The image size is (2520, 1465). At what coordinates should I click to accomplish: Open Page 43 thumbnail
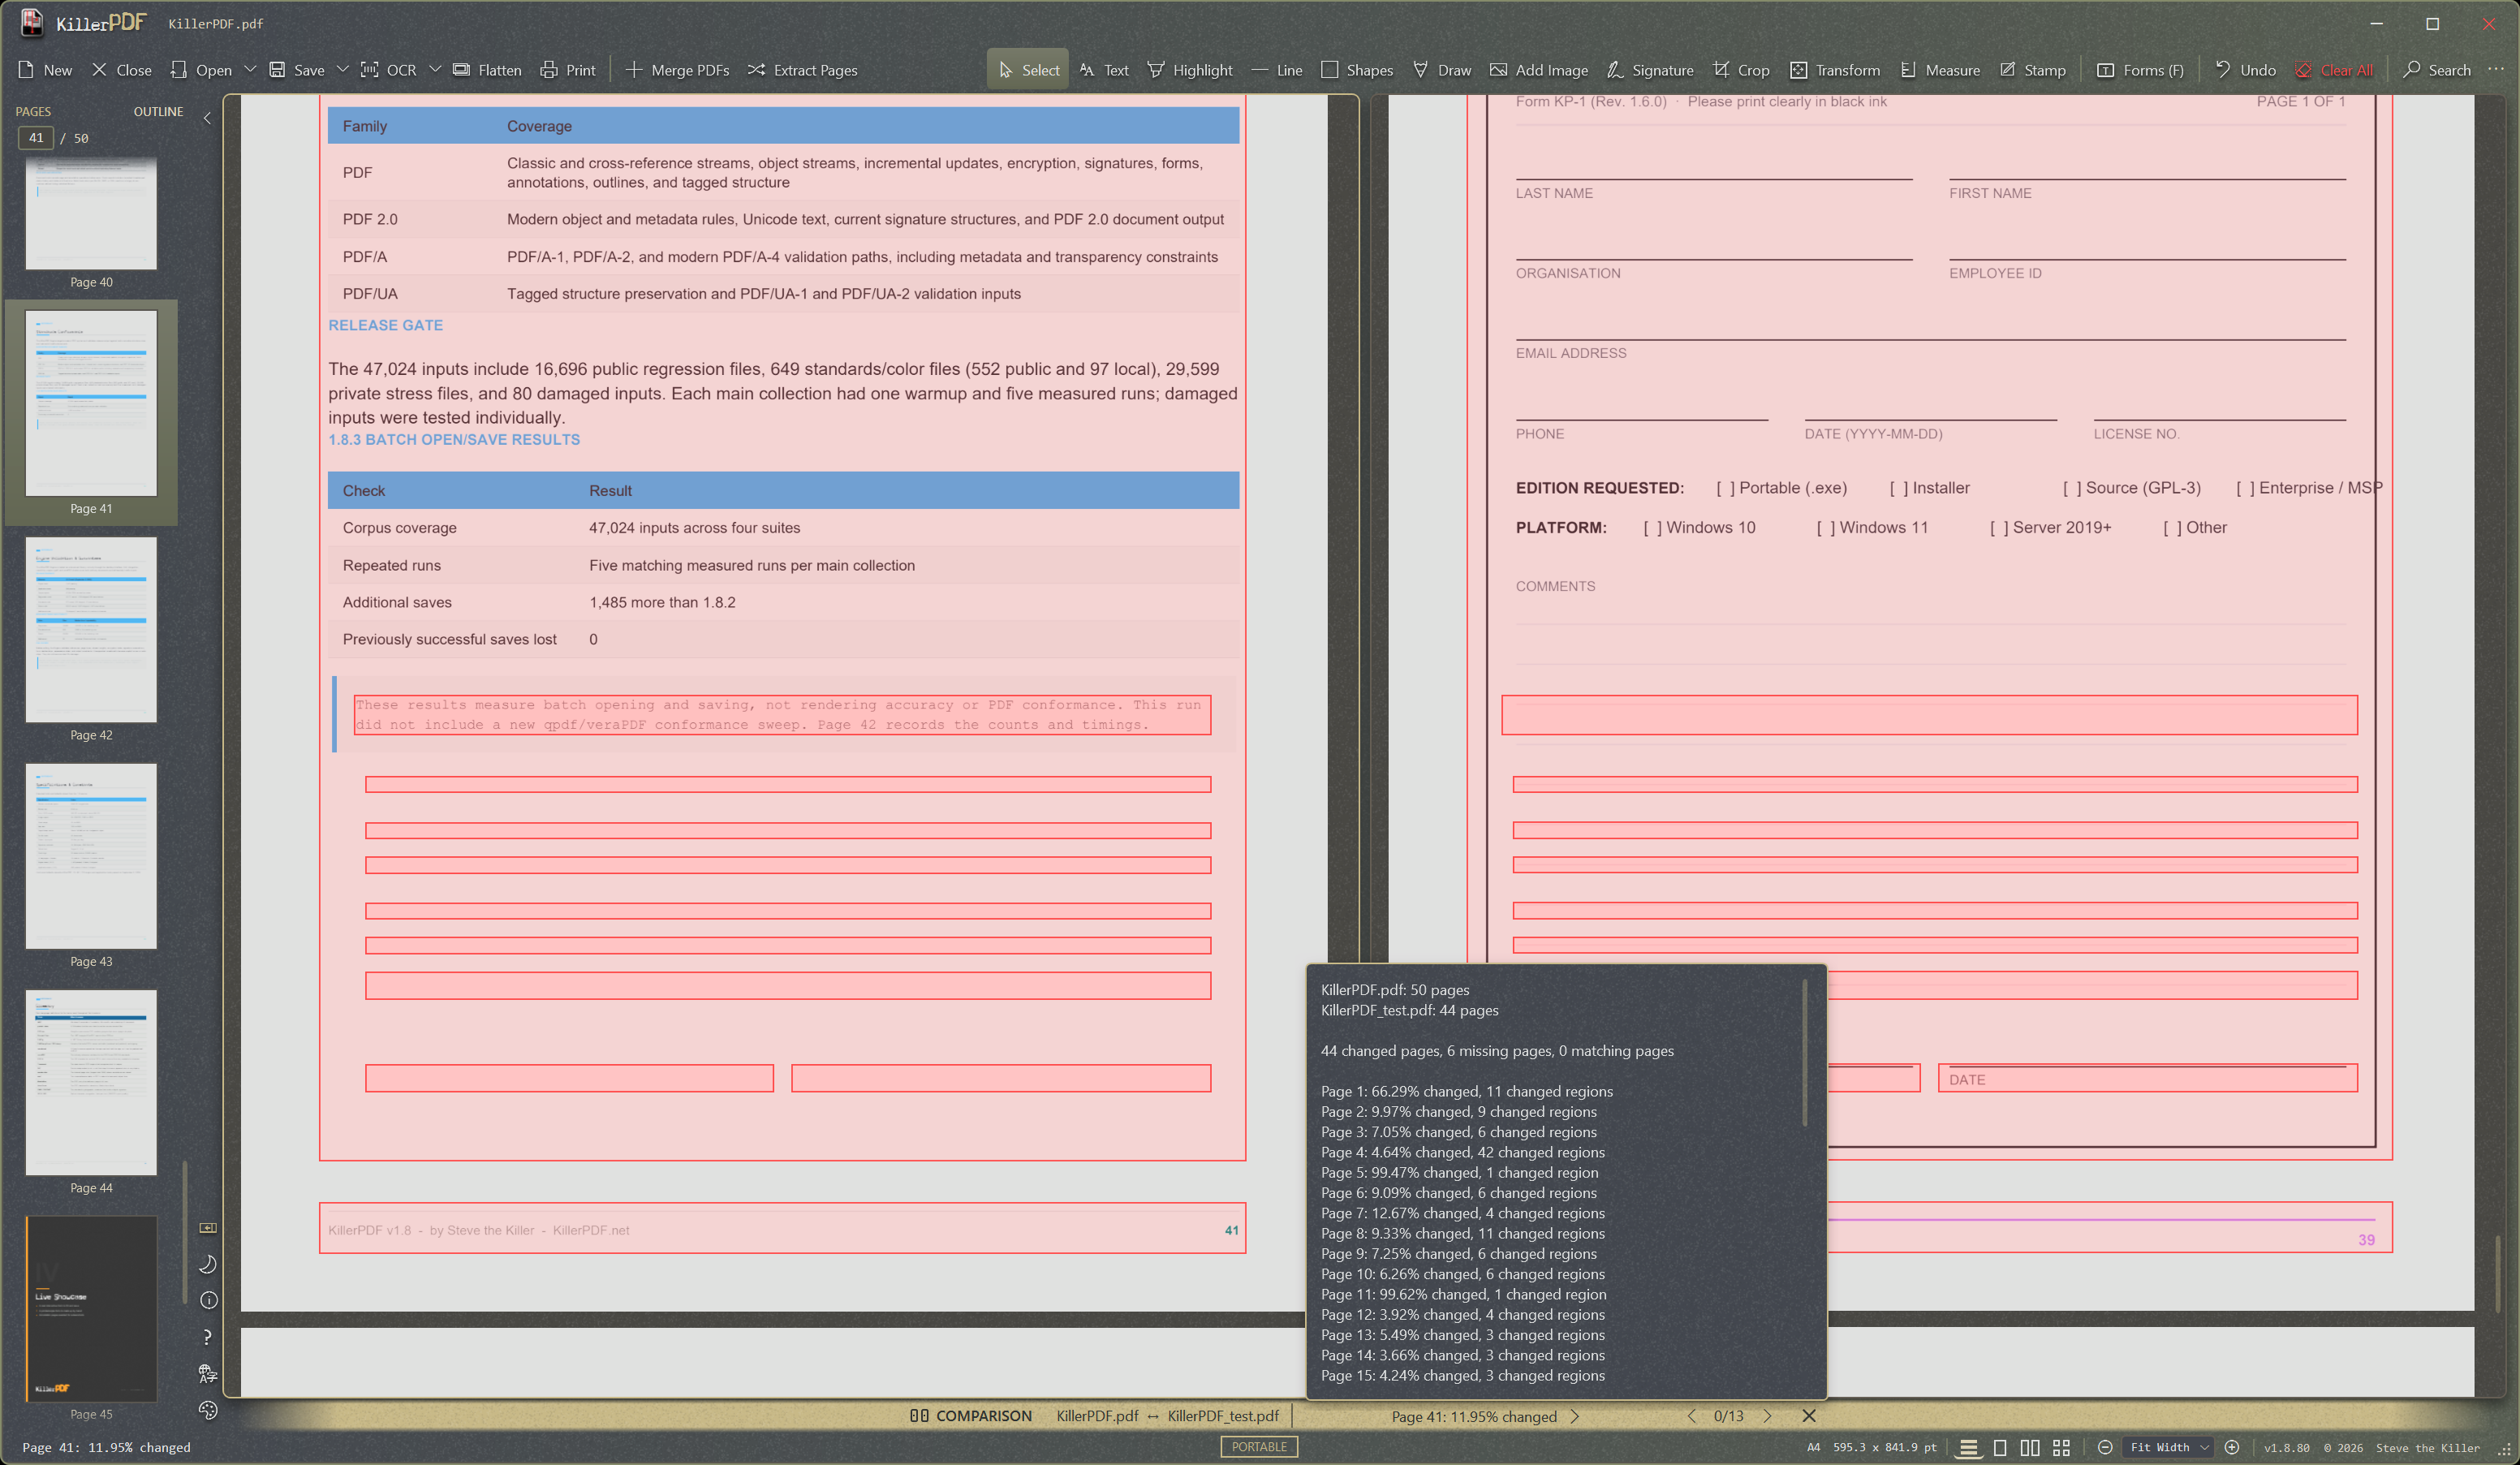click(x=91, y=856)
